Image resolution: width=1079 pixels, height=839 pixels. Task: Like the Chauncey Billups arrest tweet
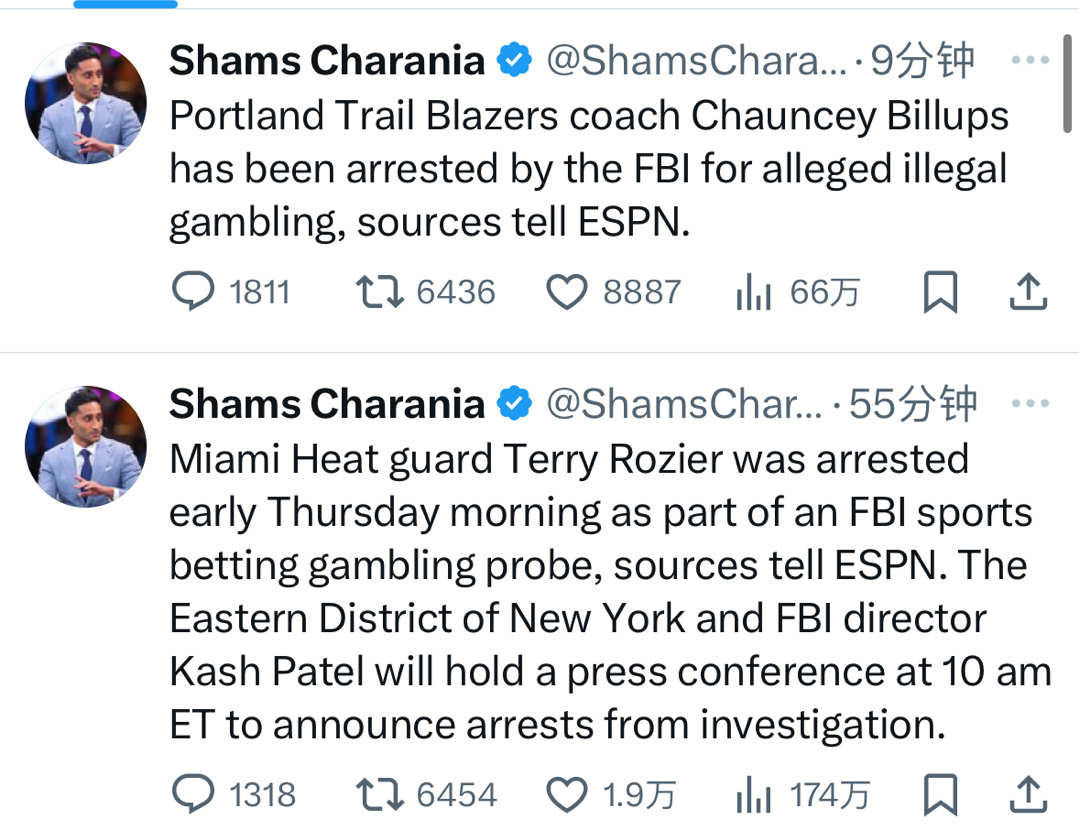pos(567,292)
